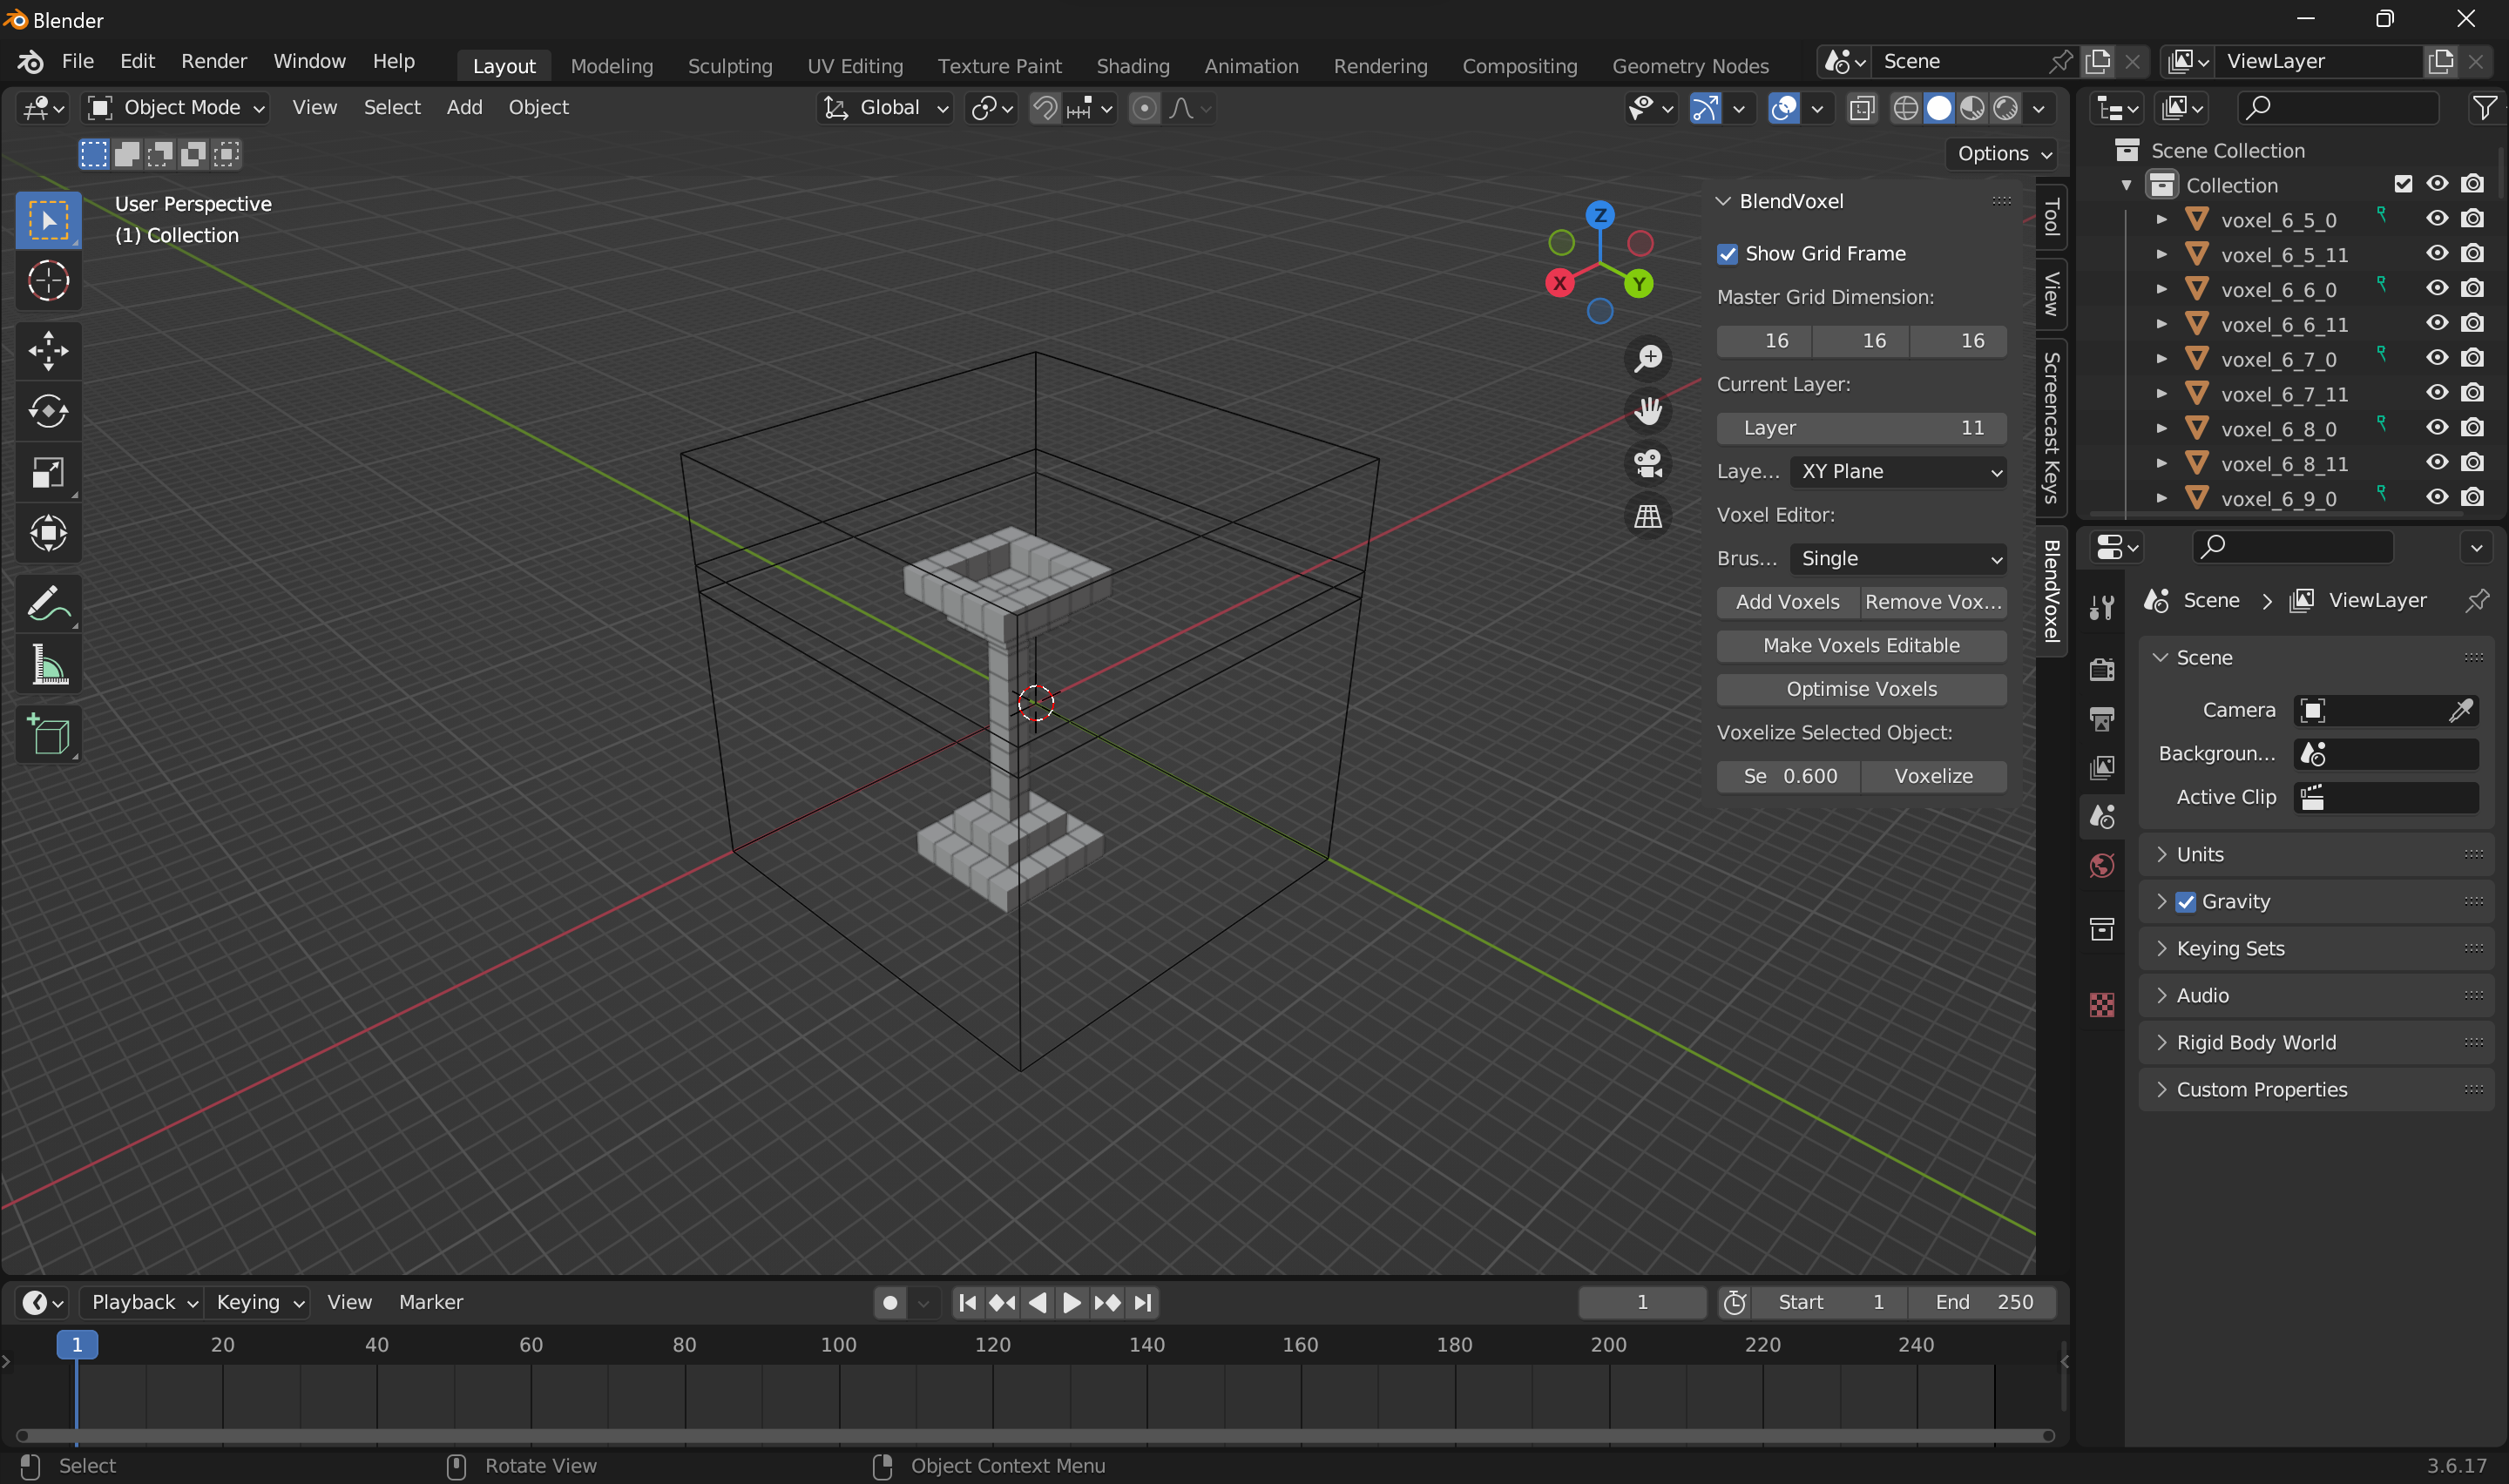Select the Measure tool
Screen dimensions: 2509x1484
48,664
